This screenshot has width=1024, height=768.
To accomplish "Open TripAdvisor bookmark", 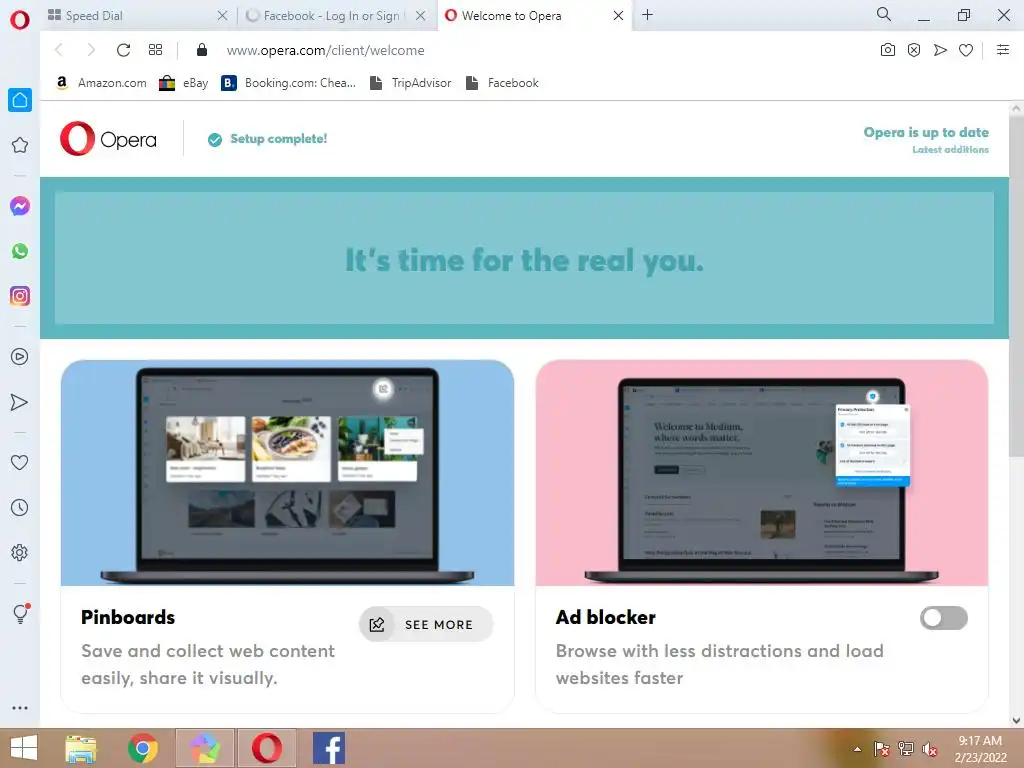I will pyautogui.click(x=410, y=83).
